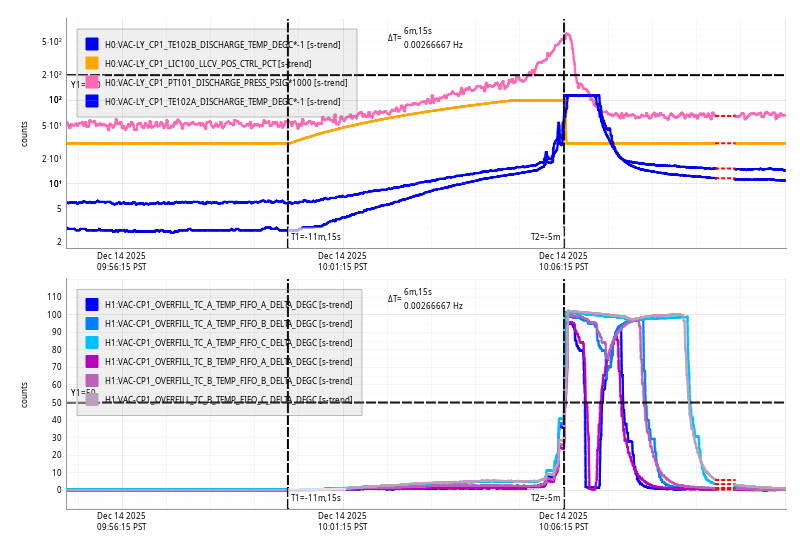Click the TC_A_TEMP_FIFO_B legend label
The image size is (804, 551).
point(228,323)
